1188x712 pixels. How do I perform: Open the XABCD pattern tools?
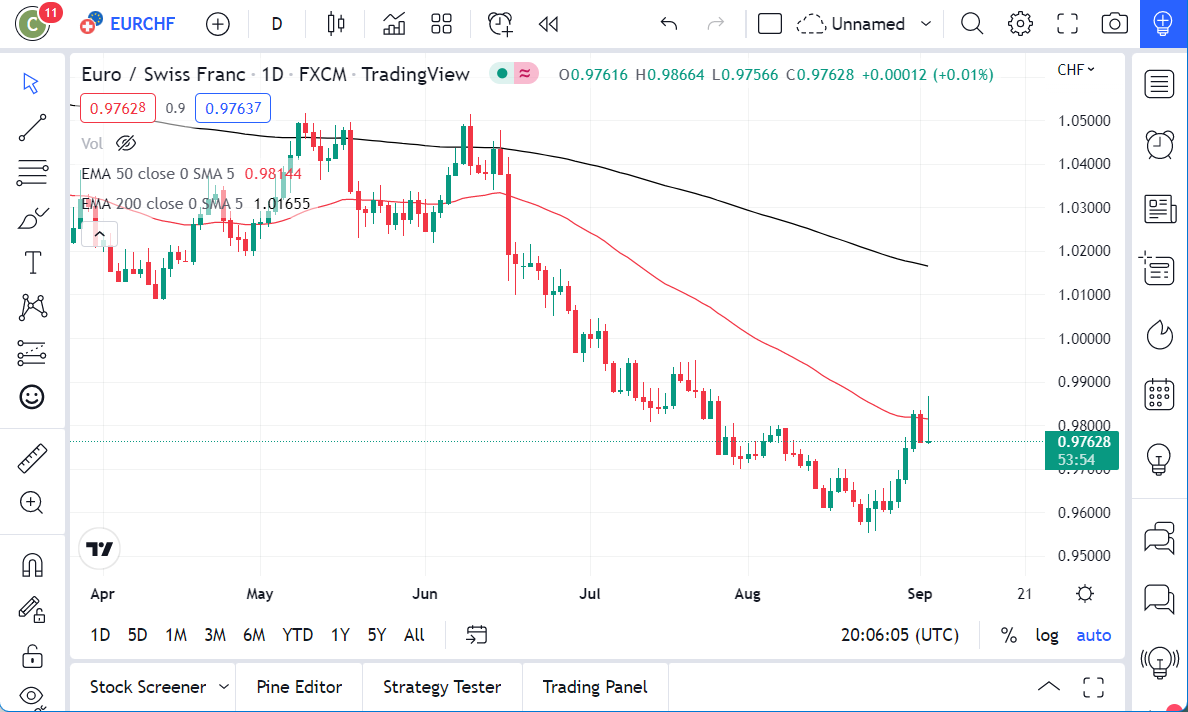(32, 307)
